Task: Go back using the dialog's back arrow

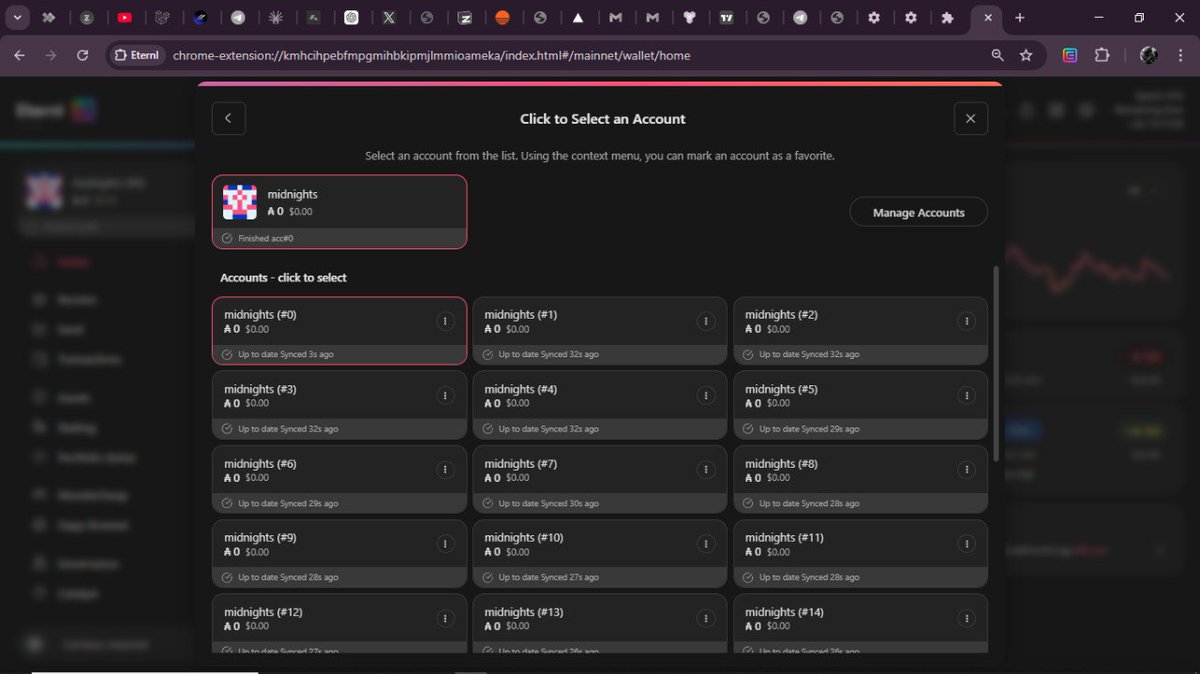Action: point(228,118)
